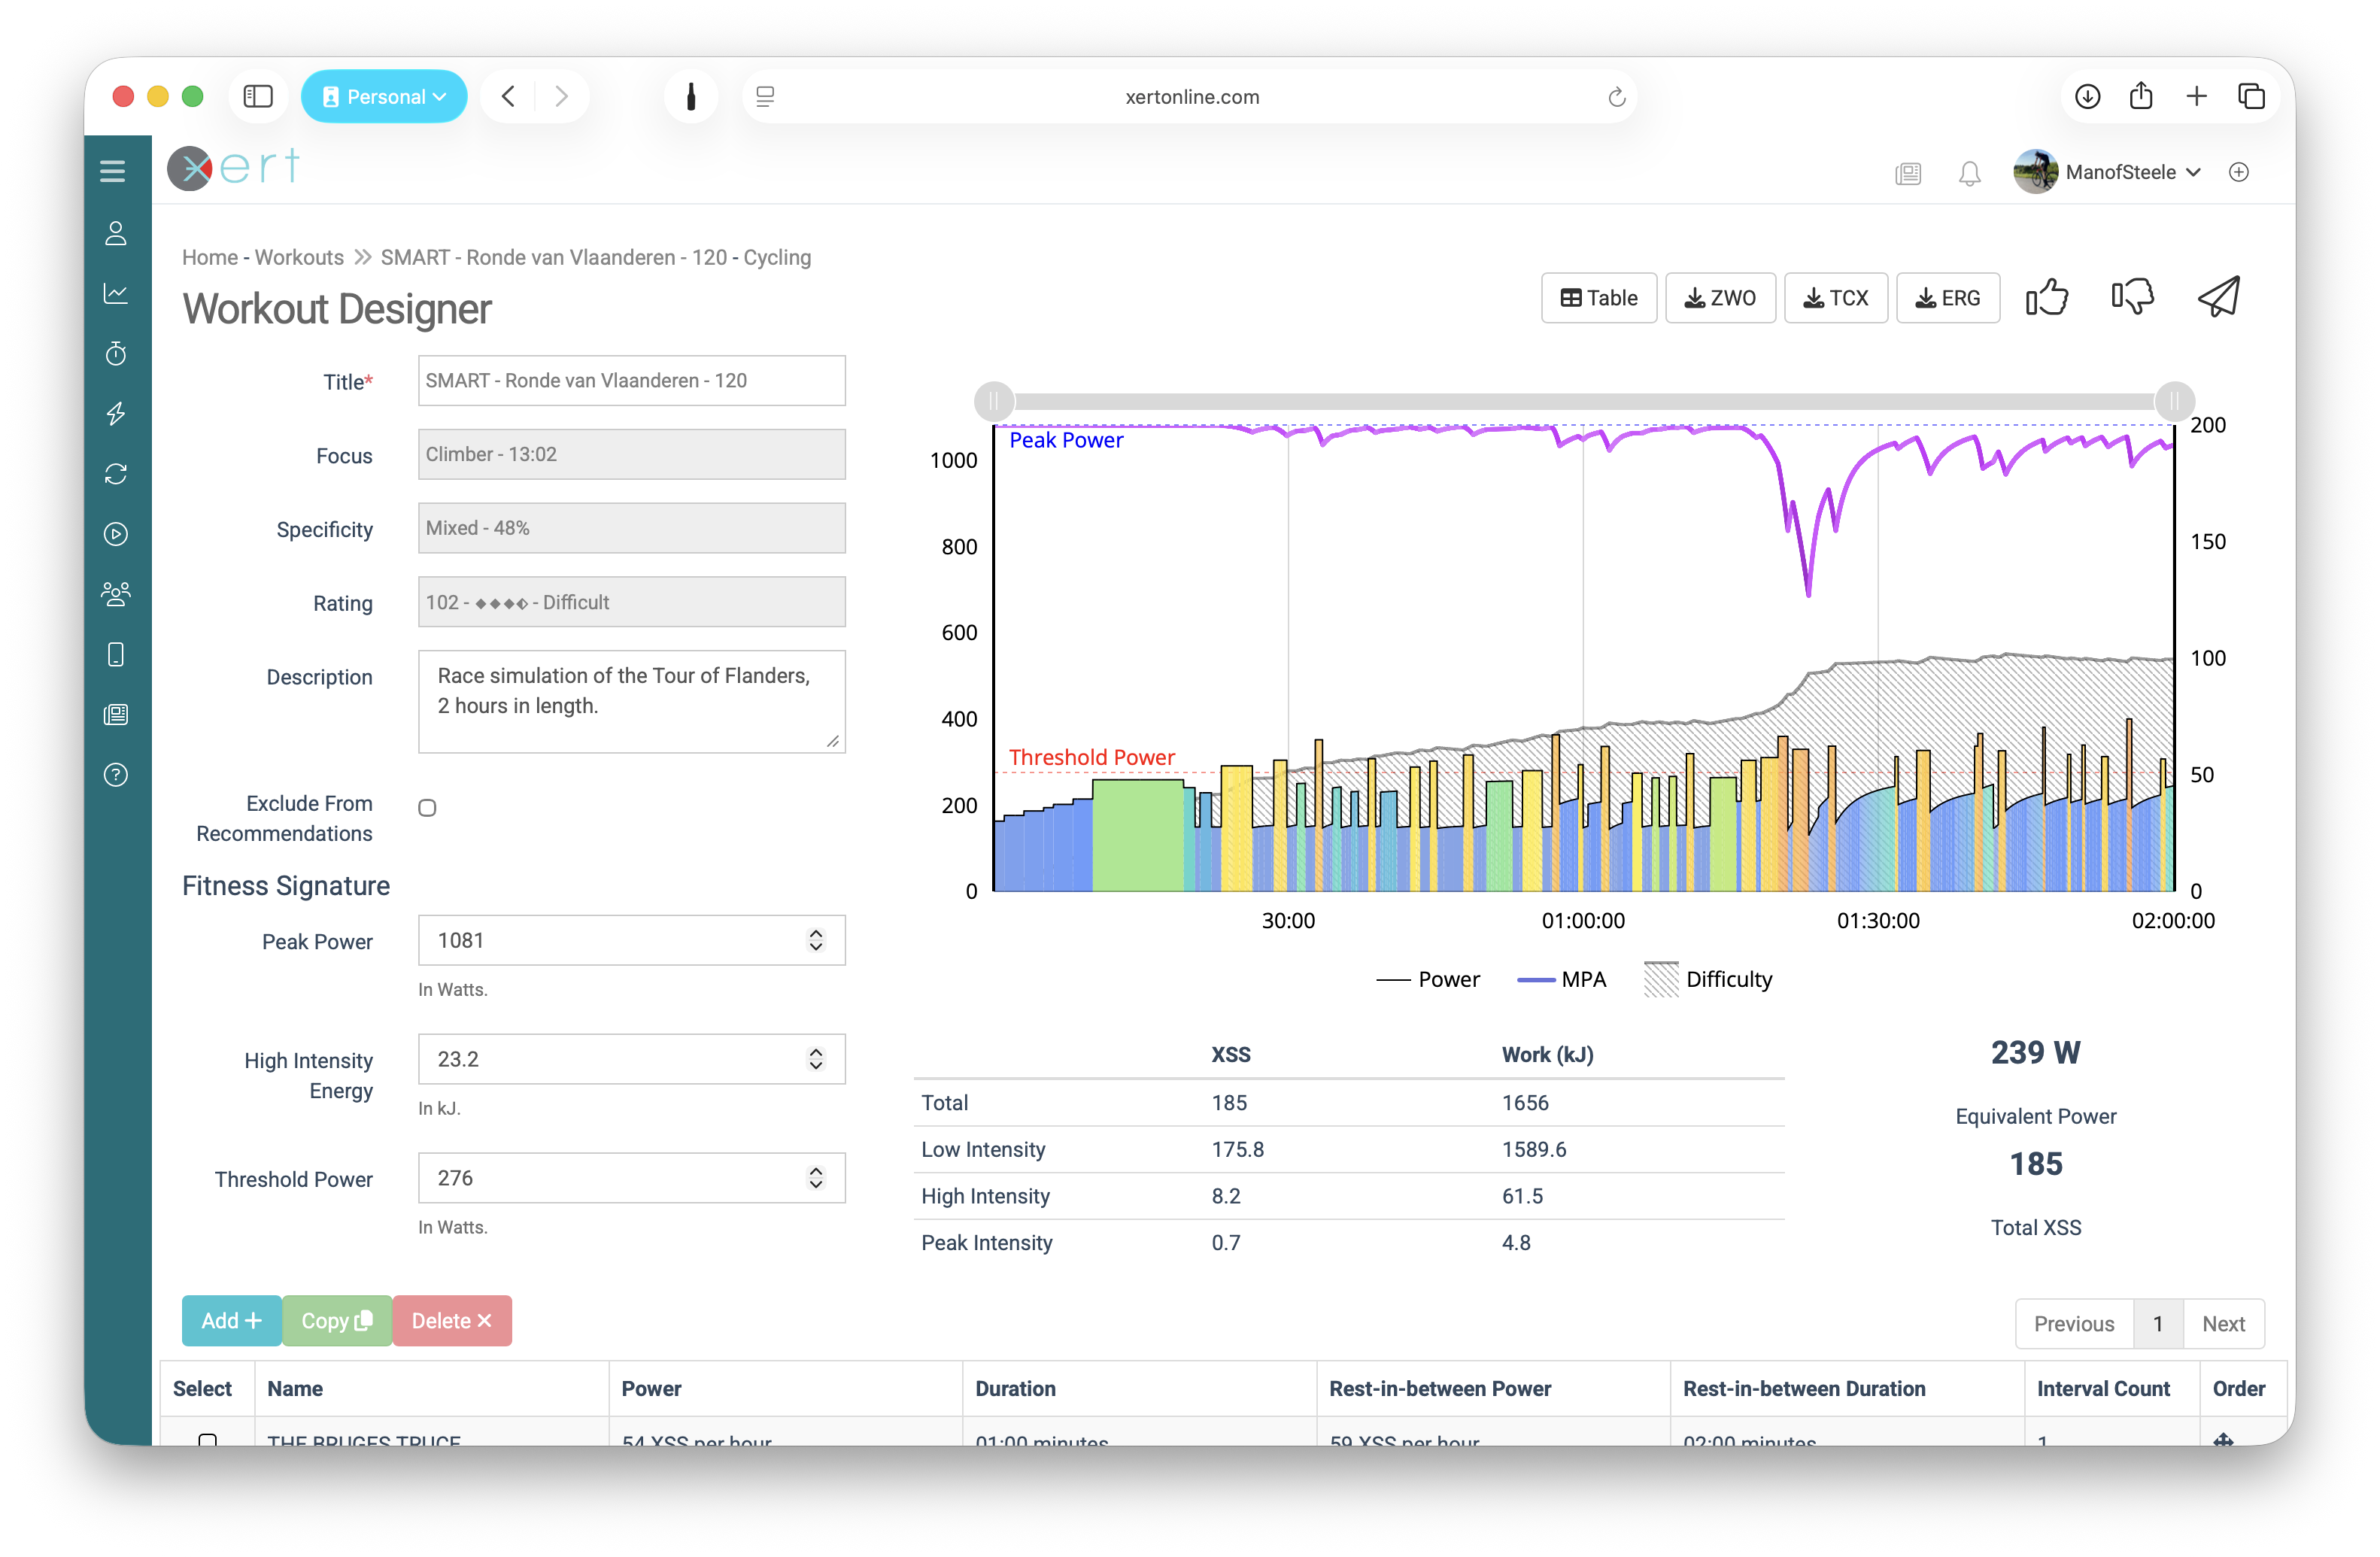This screenshot has height=1557, width=2380.
Task: Click the Add interval button
Action: (231, 1321)
